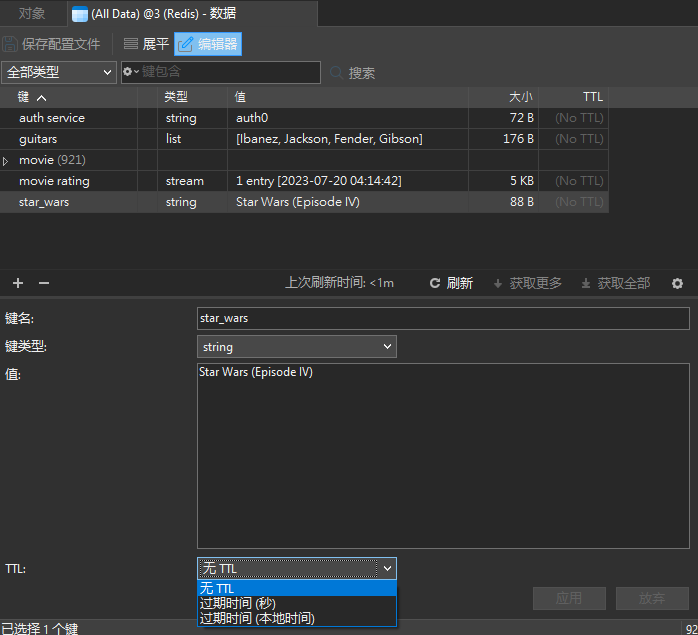Select the movie rating key row
698x635 pixels.
pos(304,181)
